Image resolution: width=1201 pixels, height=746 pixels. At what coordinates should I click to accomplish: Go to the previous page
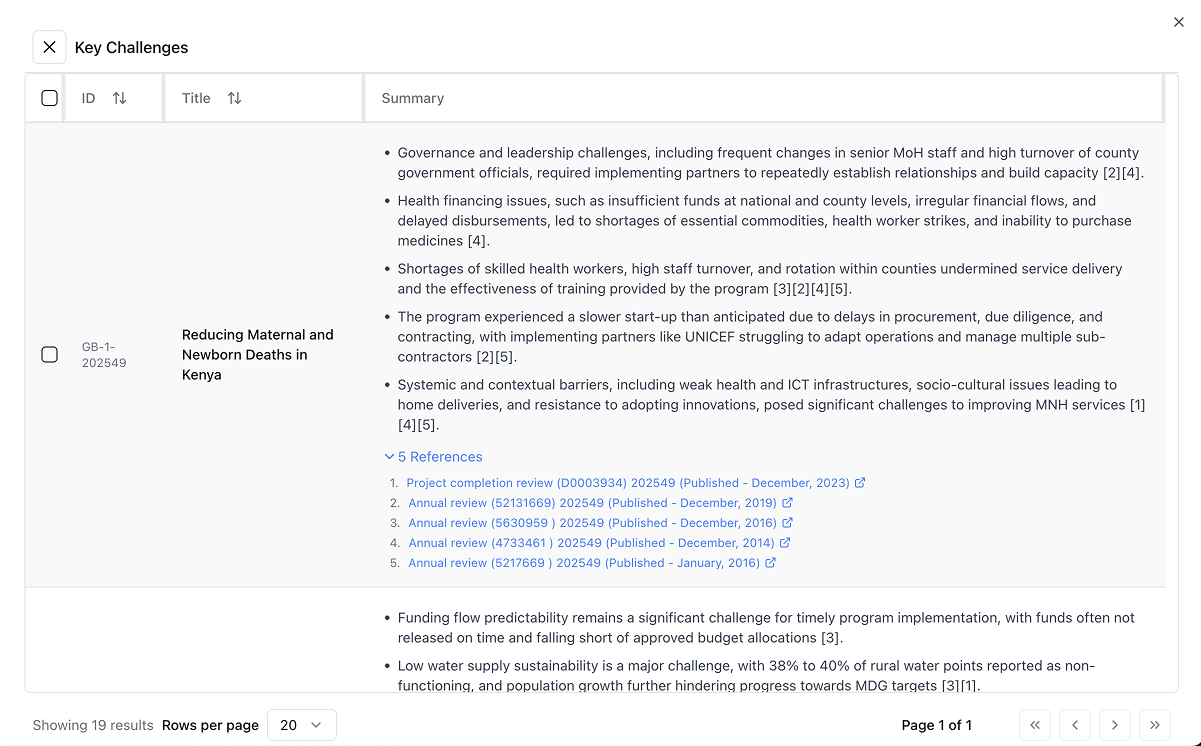click(1075, 725)
